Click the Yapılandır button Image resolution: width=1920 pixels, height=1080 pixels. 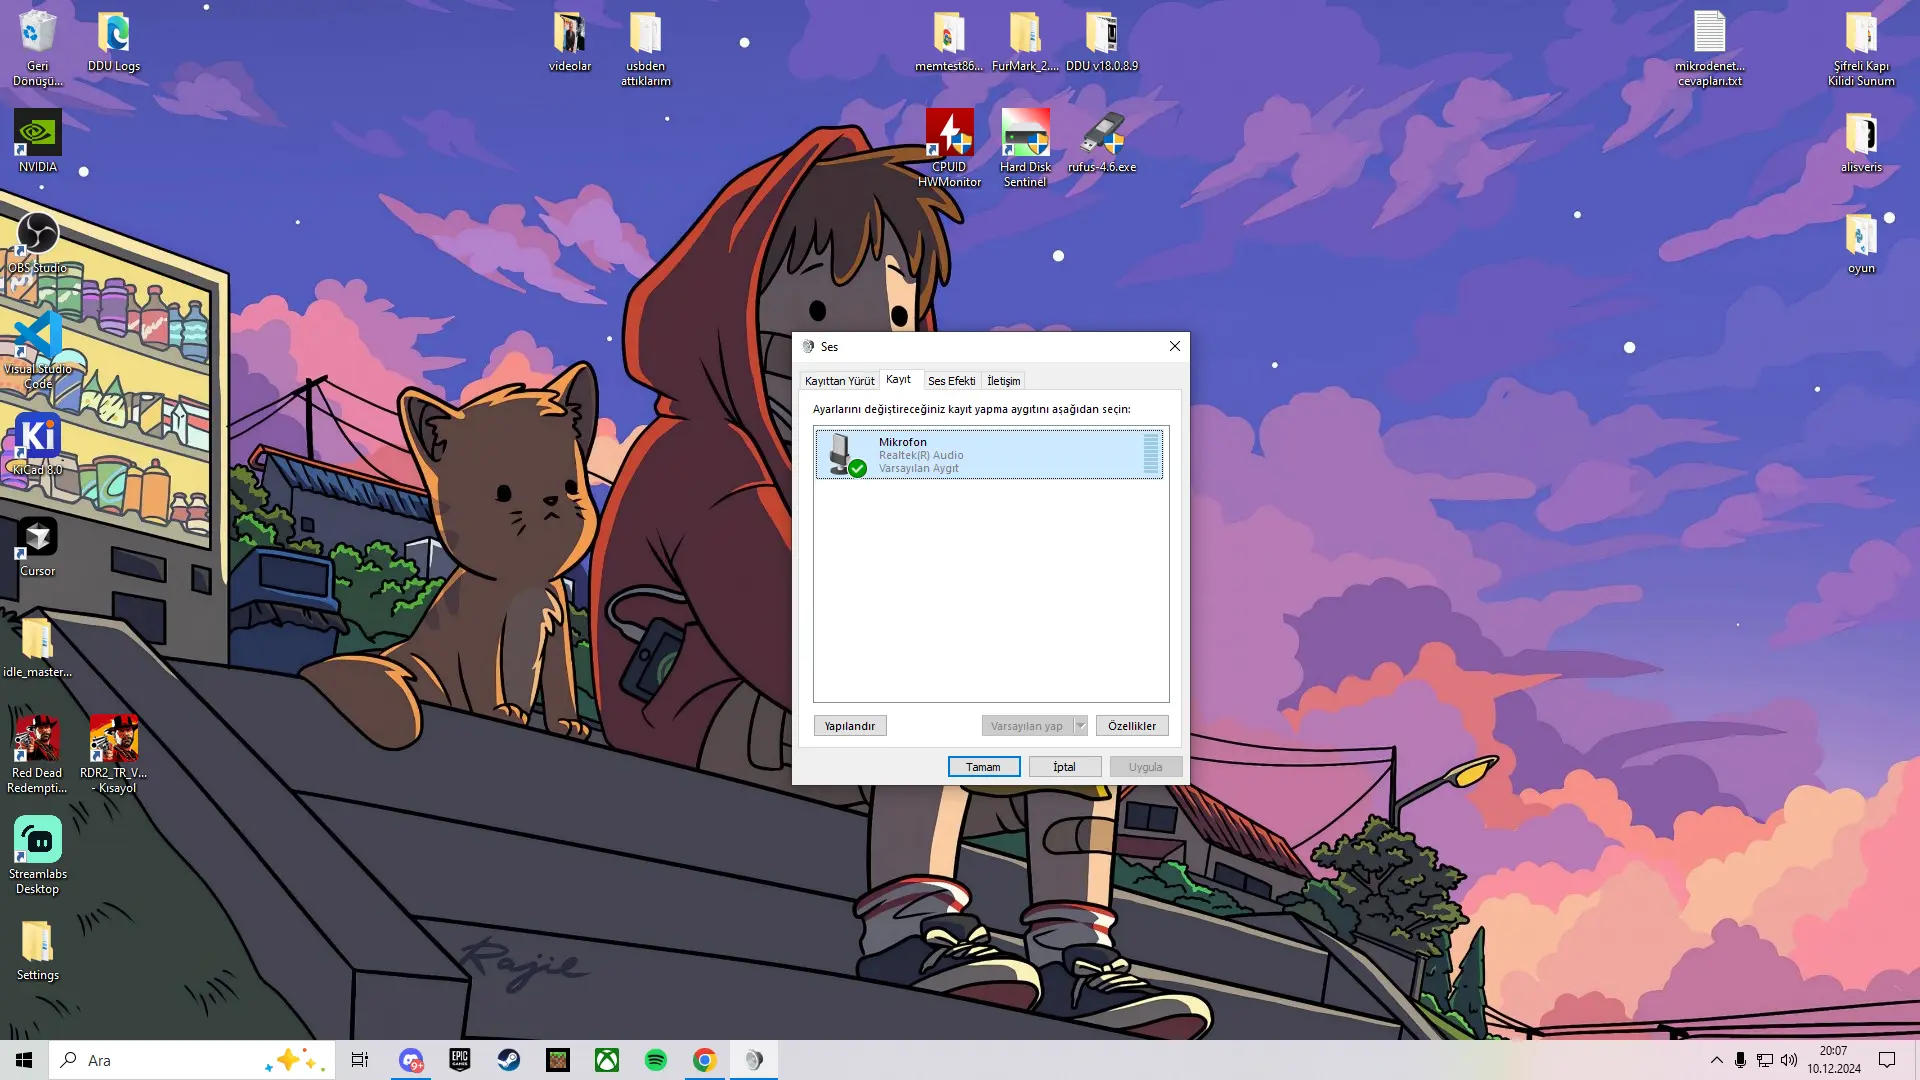coord(850,726)
